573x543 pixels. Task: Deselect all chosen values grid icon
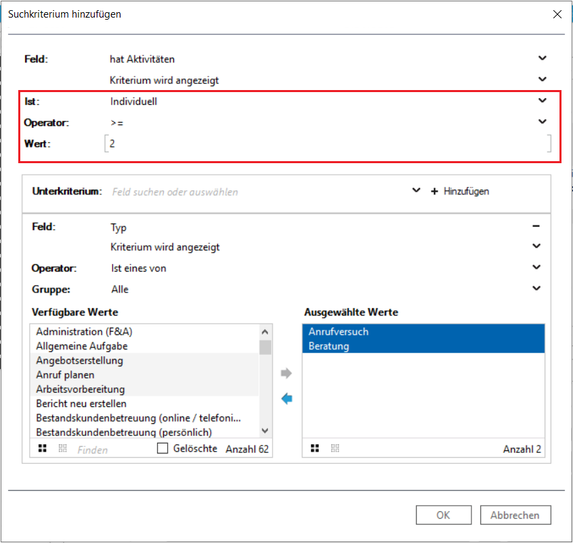(x=335, y=448)
